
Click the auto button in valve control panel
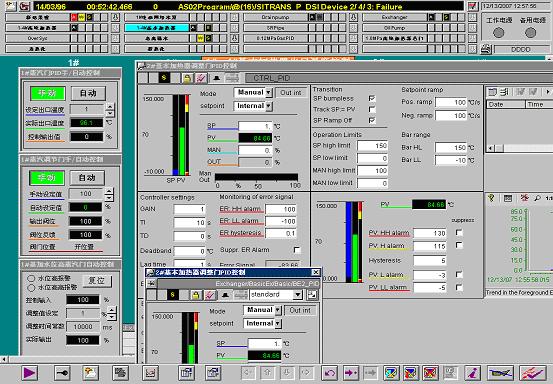point(87,178)
